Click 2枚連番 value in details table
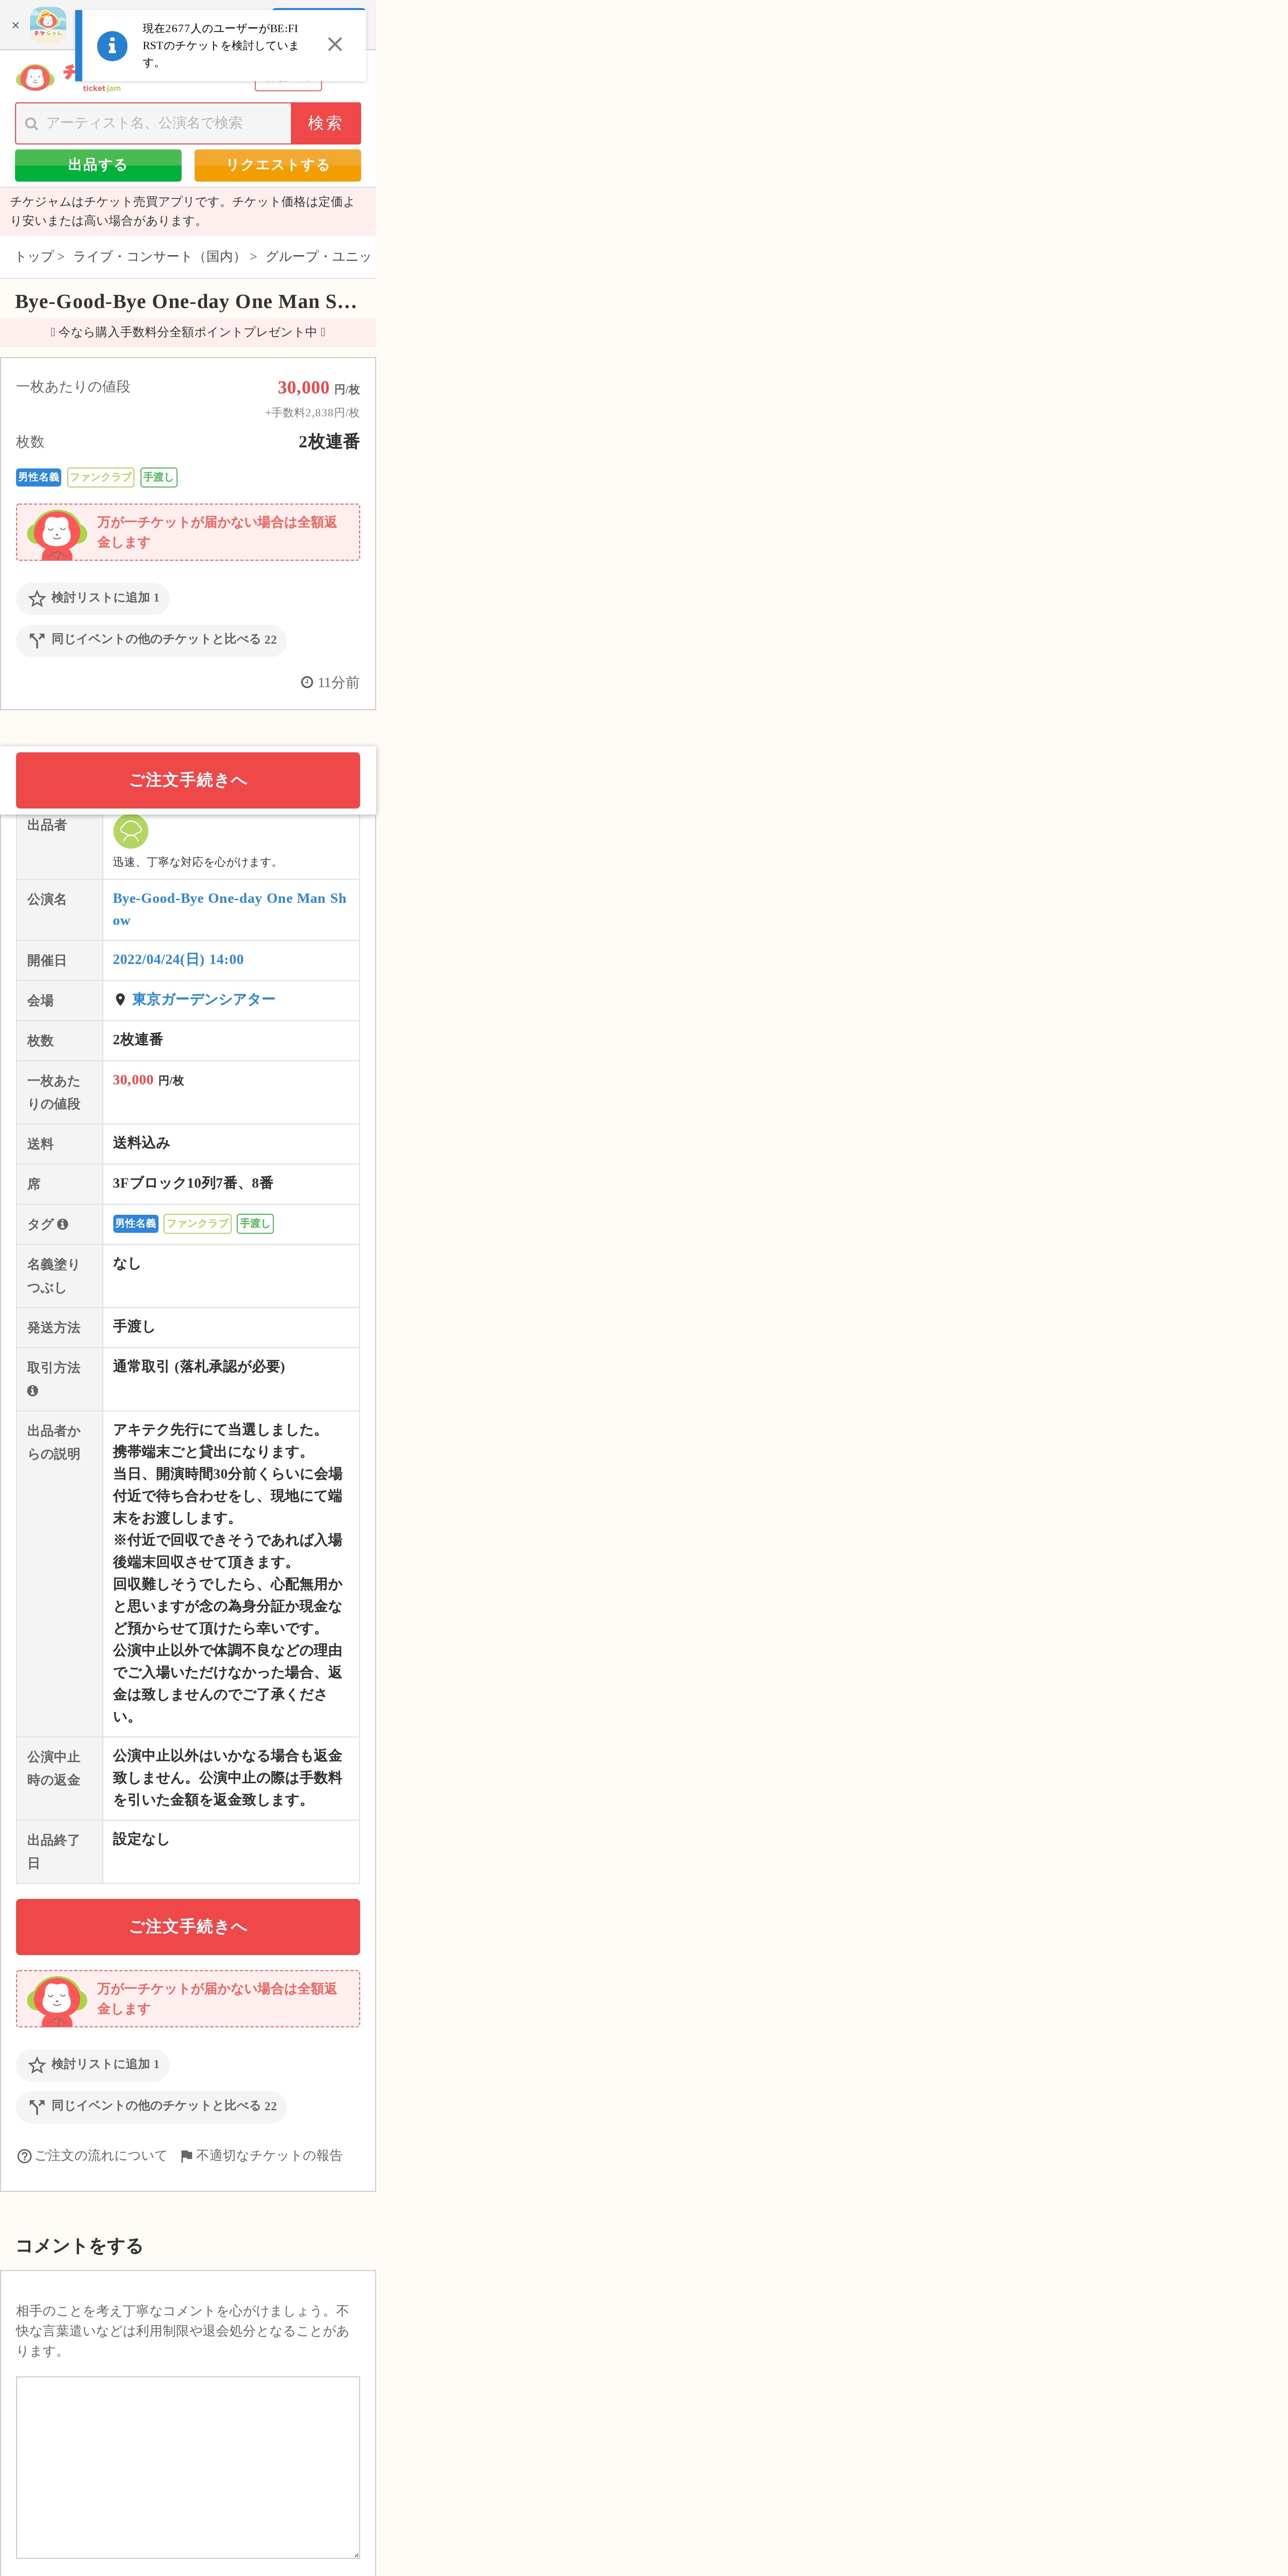Image resolution: width=1288 pixels, height=2576 pixels. pyautogui.click(x=138, y=1040)
